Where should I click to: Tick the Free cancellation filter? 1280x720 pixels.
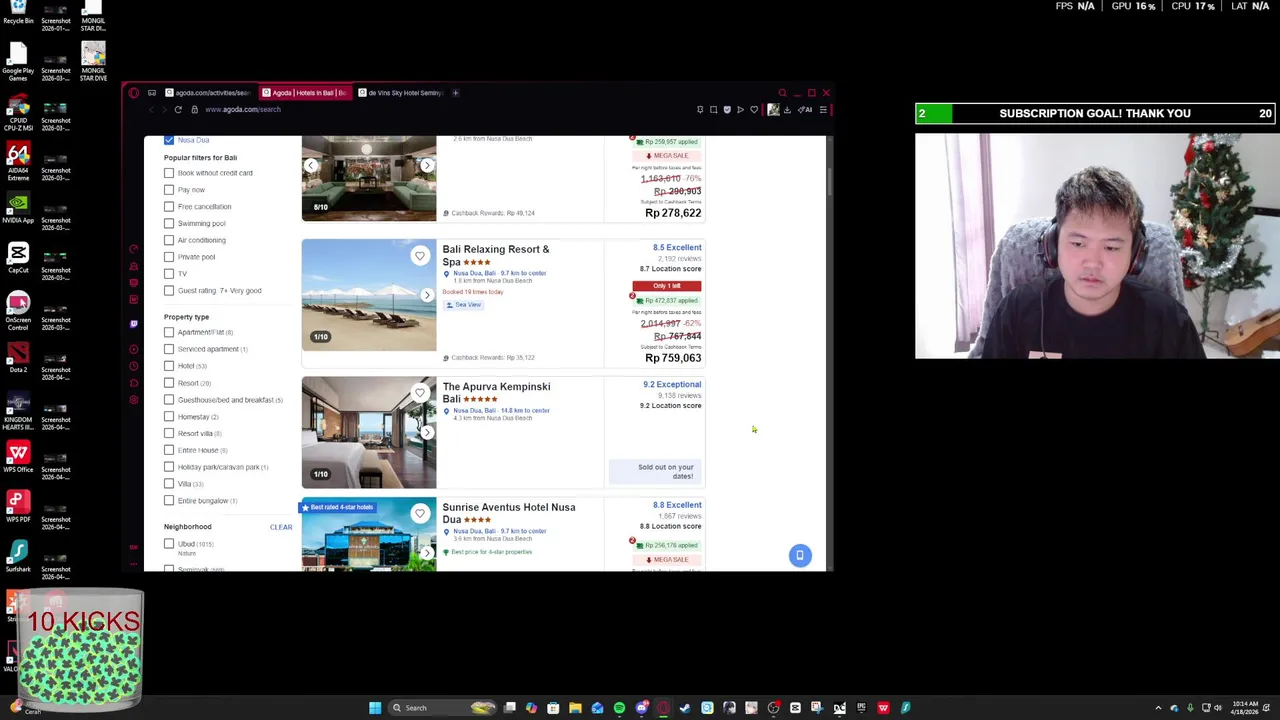(x=169, y=207)
